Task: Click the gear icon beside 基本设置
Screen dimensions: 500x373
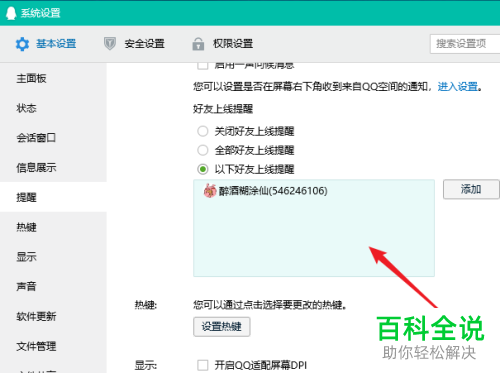Action: pyautogui.click(x=22, y=44)
